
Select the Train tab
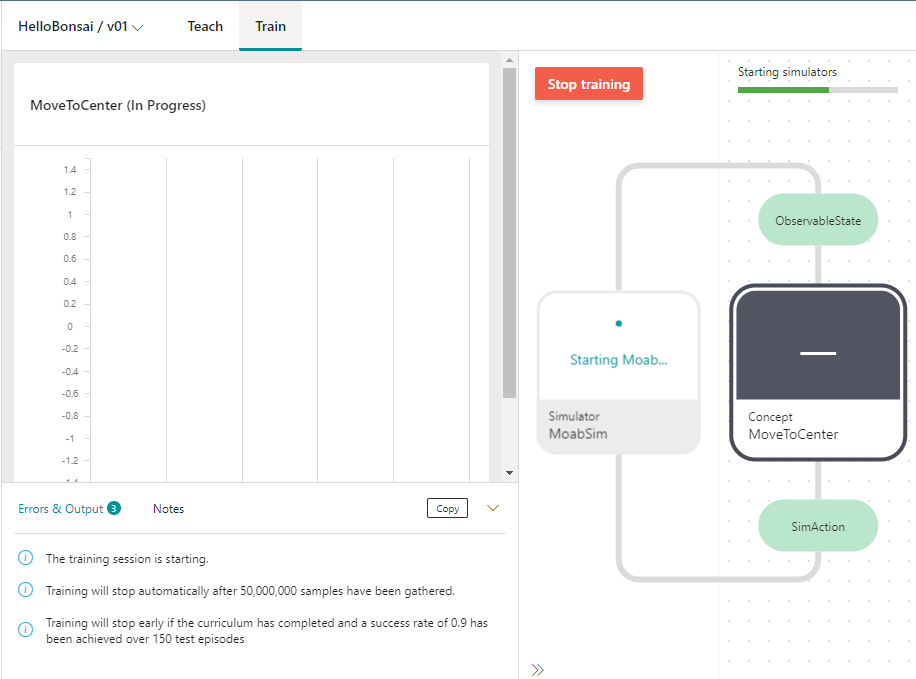click(x=270, y=26)
